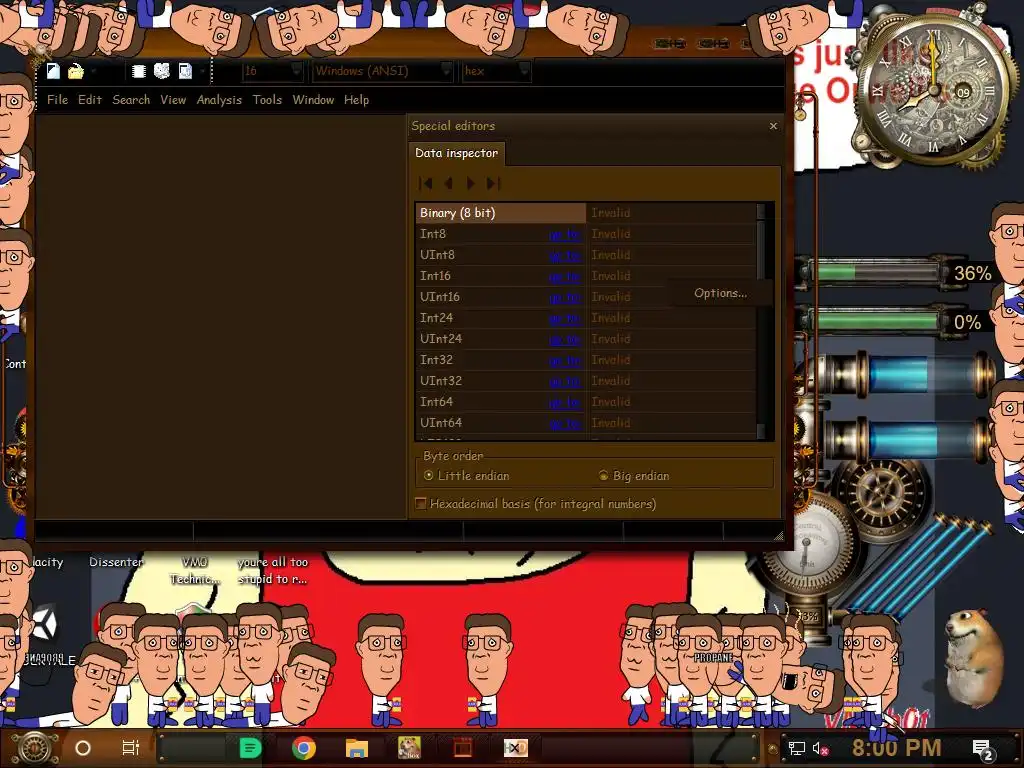
Task: Open the View menu
Action: [x=173, y=99]
